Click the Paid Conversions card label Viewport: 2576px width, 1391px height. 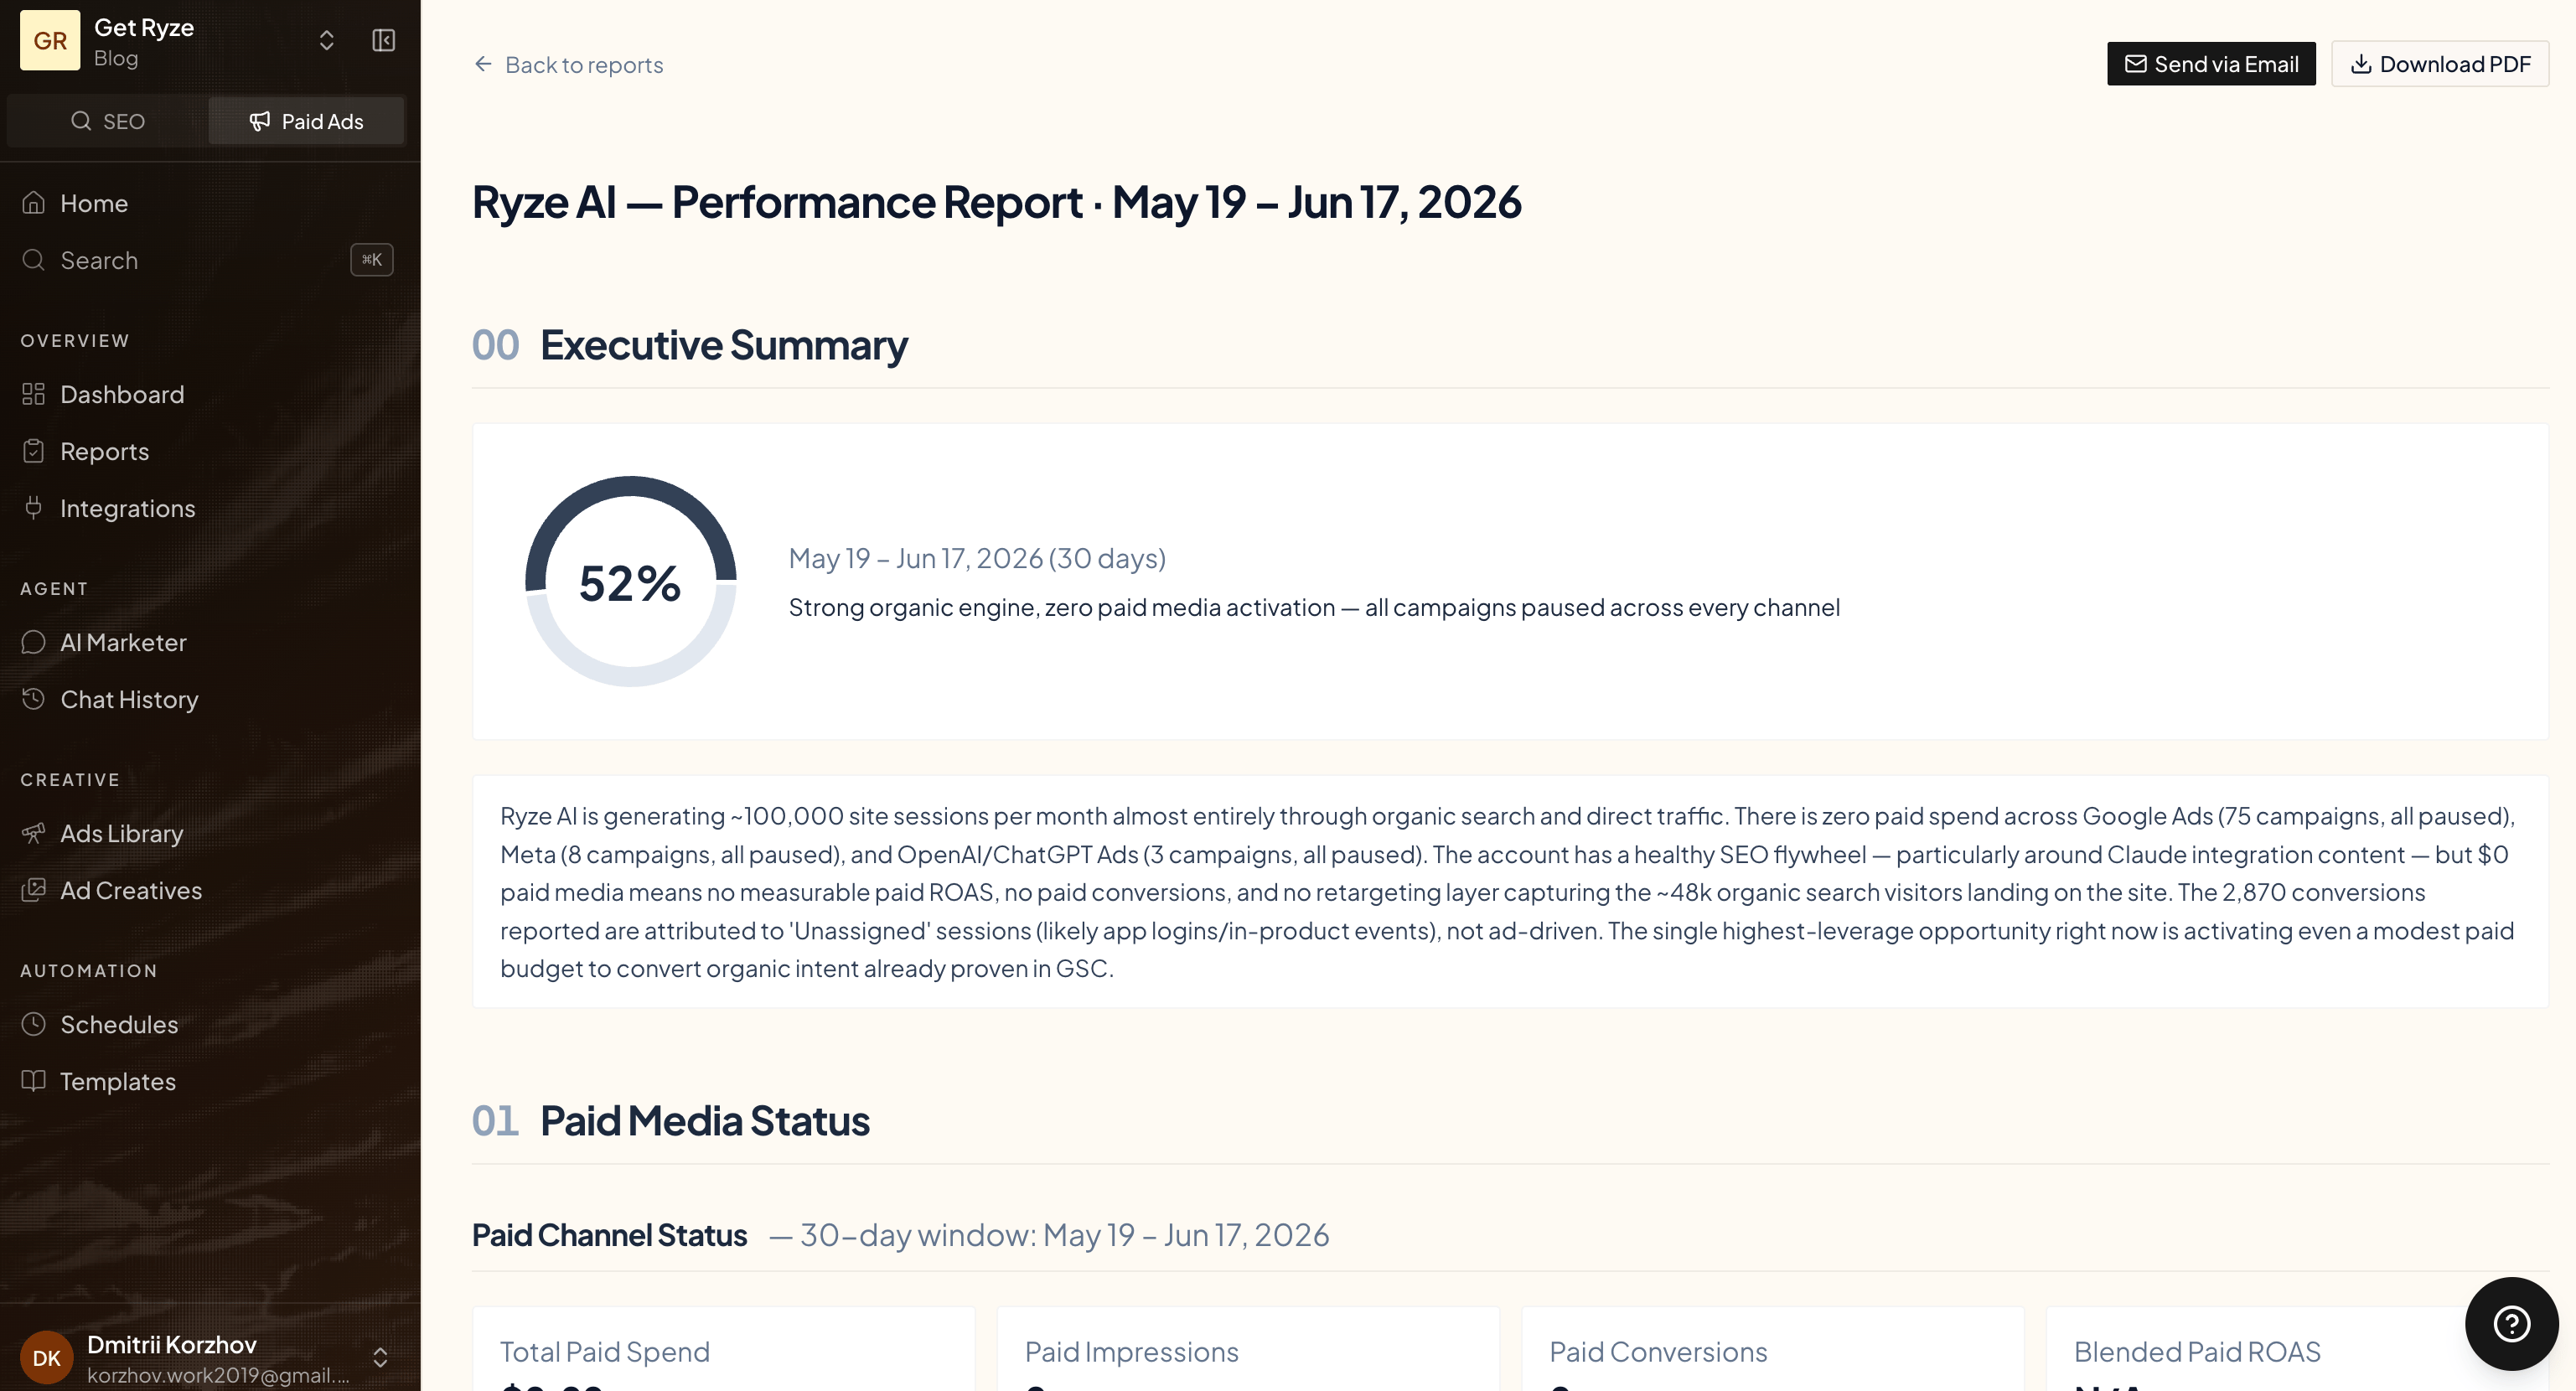pos(1658,1352)
